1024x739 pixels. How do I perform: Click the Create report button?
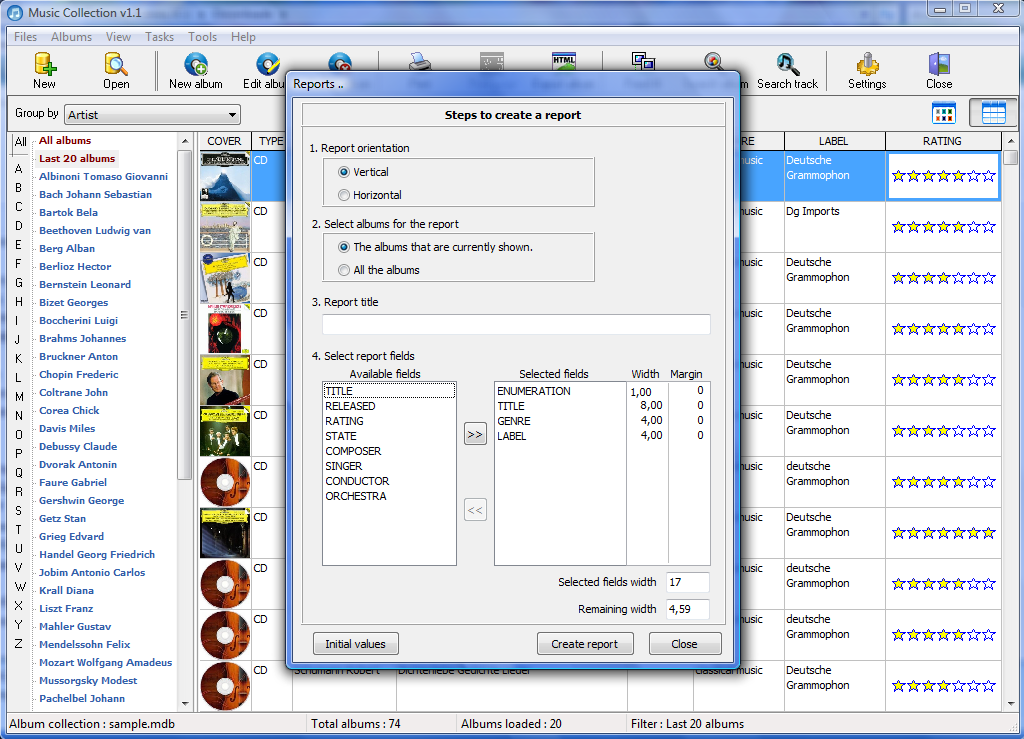tap(585, 644)
